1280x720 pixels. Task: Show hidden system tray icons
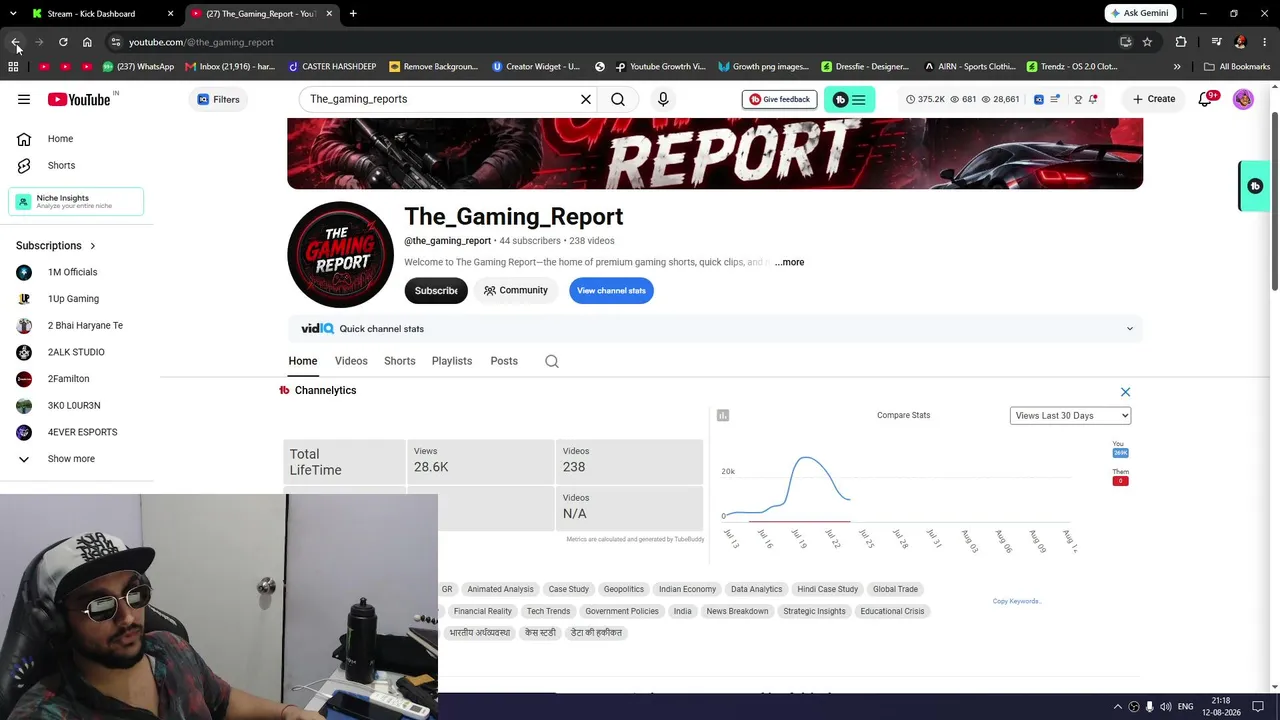(1118, 707)
